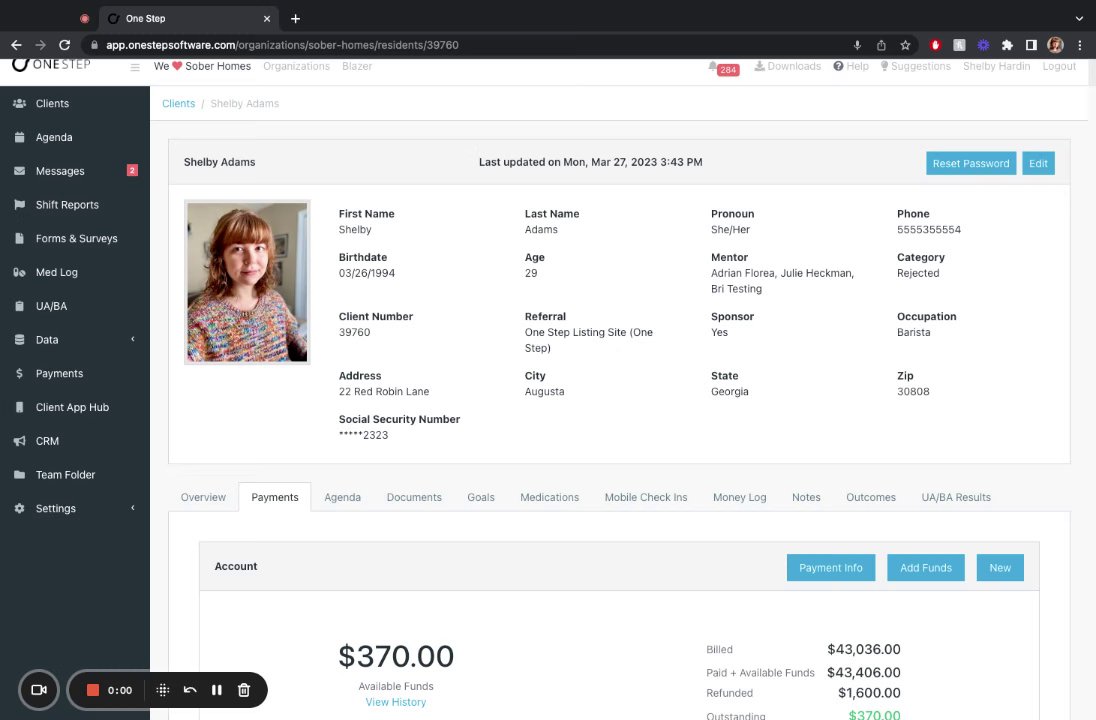The height and width of the screenshot is (720, 1096).
Task: Delete recording with trash icon
Action: [244, 690]
